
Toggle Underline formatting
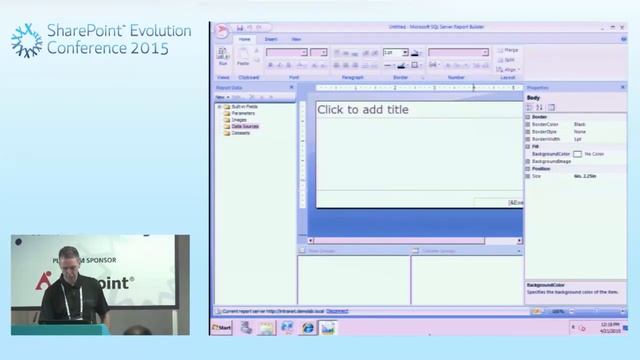click(x=289, y=65)
